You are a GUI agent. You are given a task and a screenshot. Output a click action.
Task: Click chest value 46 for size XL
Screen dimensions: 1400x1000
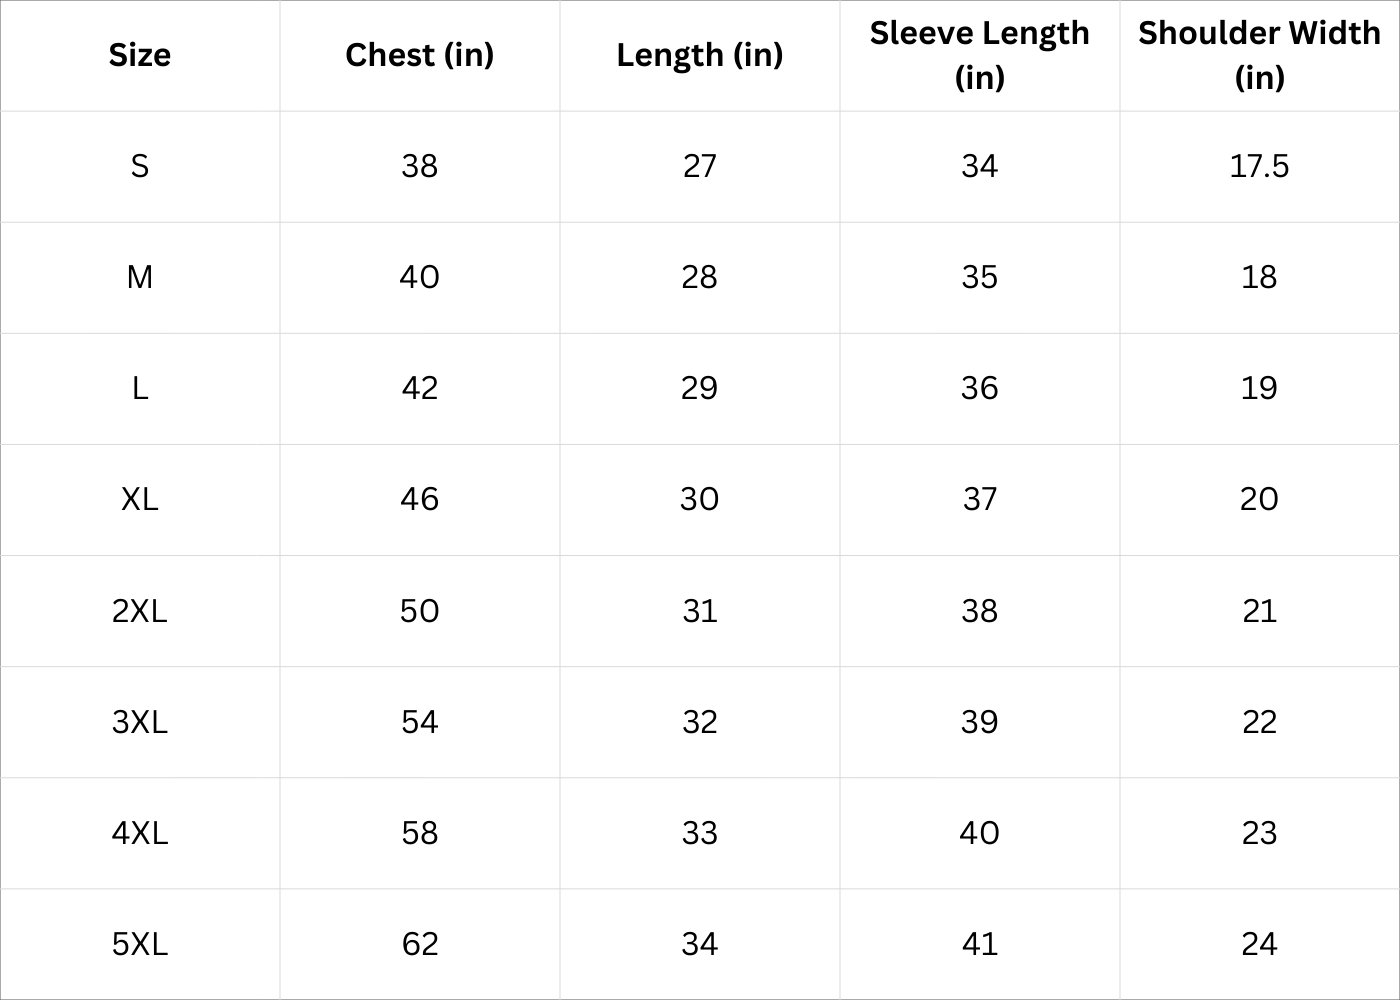point(420,499)
